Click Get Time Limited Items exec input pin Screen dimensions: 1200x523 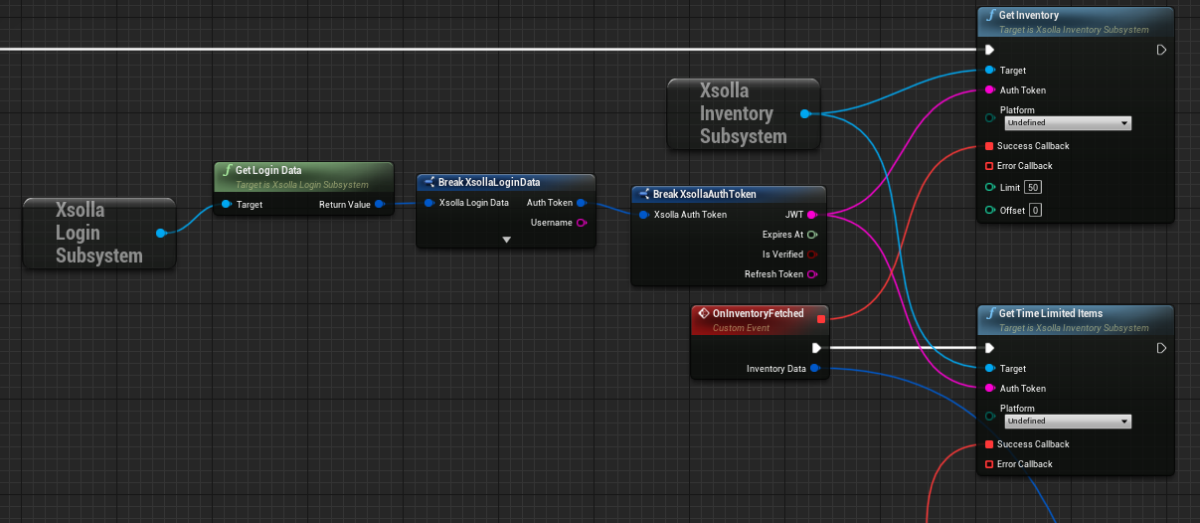coord(989,348)
